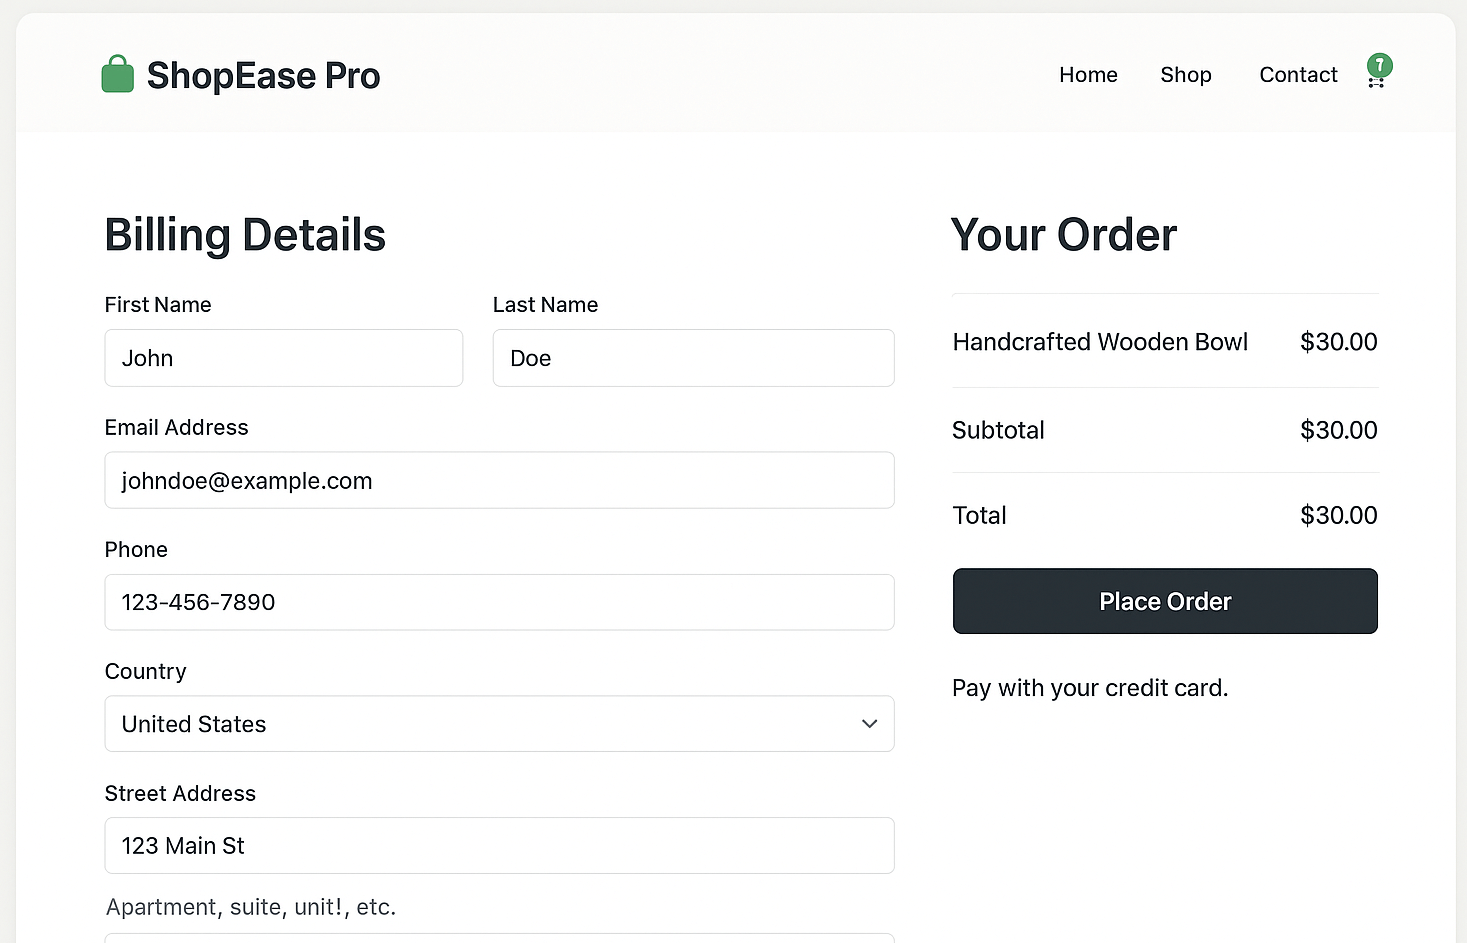Viewport: 1467px width, 943px height.
Task: Open the Shop nav link
Action: [1185, 75]
